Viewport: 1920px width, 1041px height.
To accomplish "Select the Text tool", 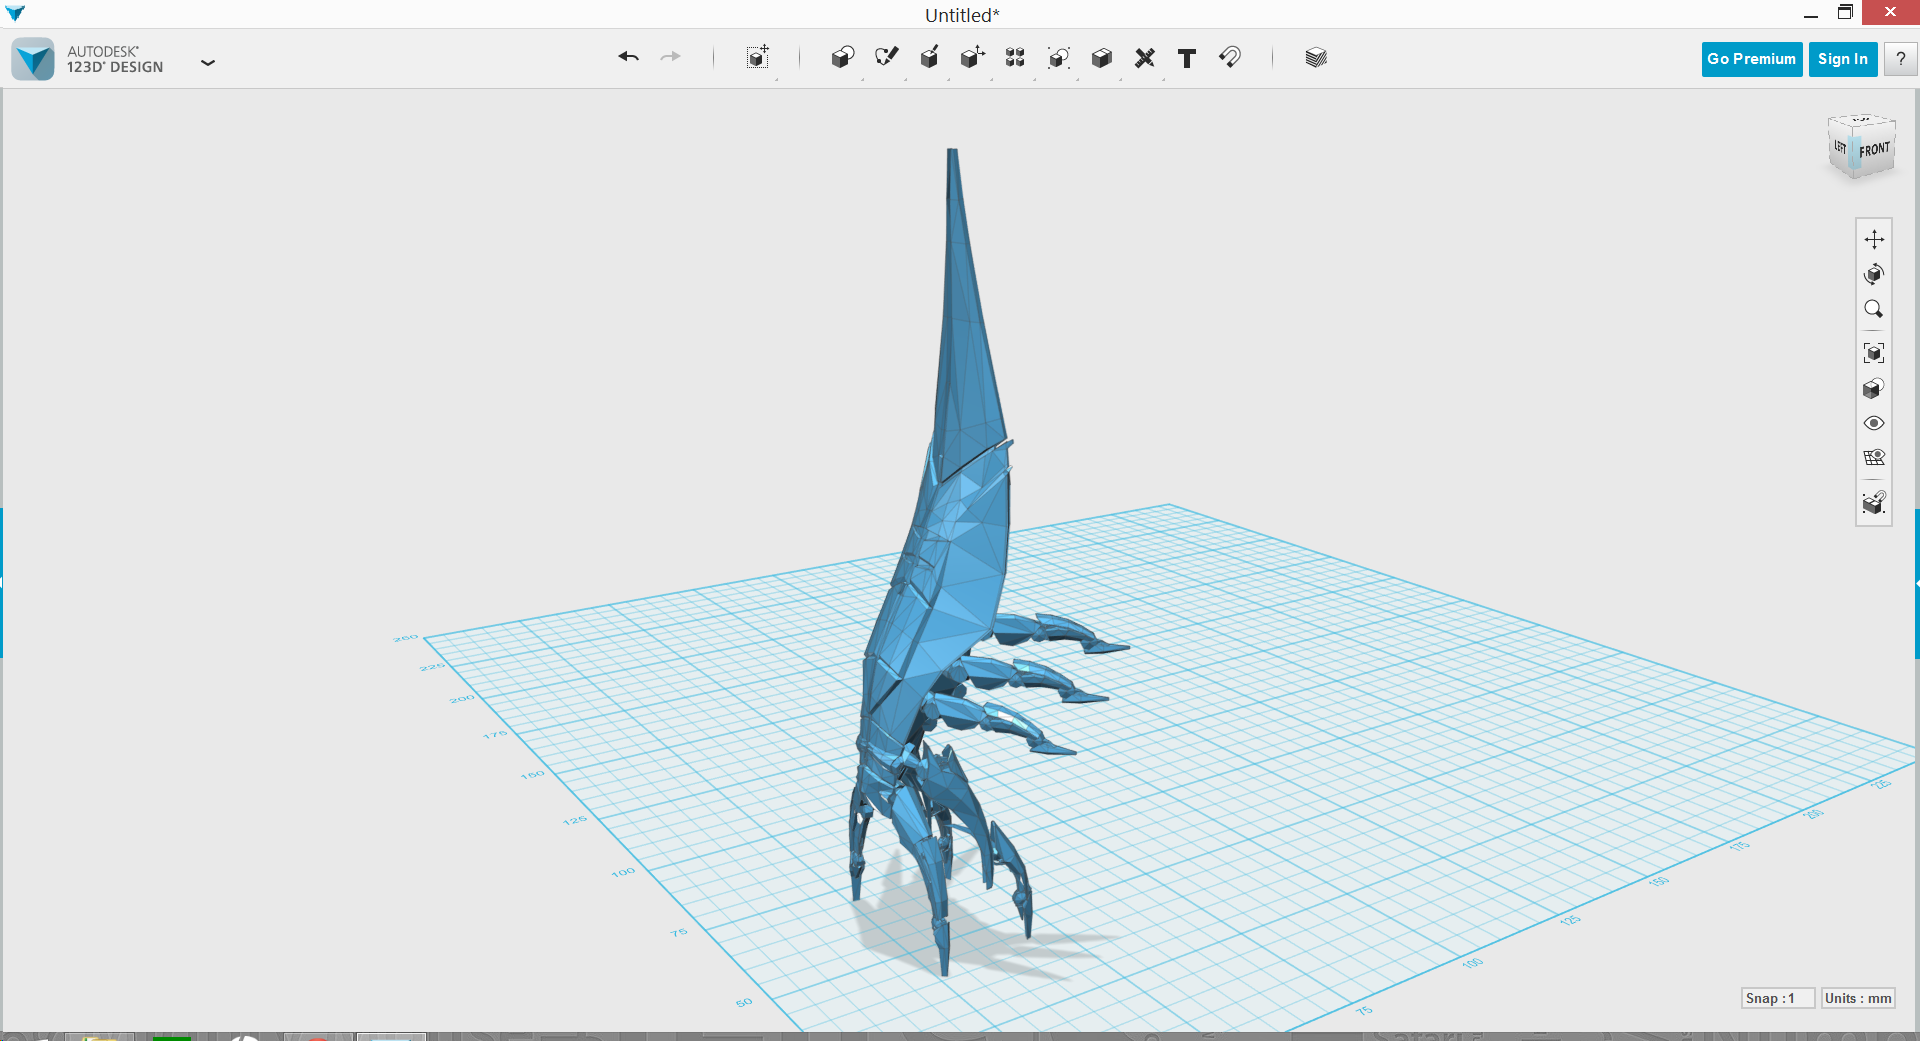I will [x=1187, y=58].
